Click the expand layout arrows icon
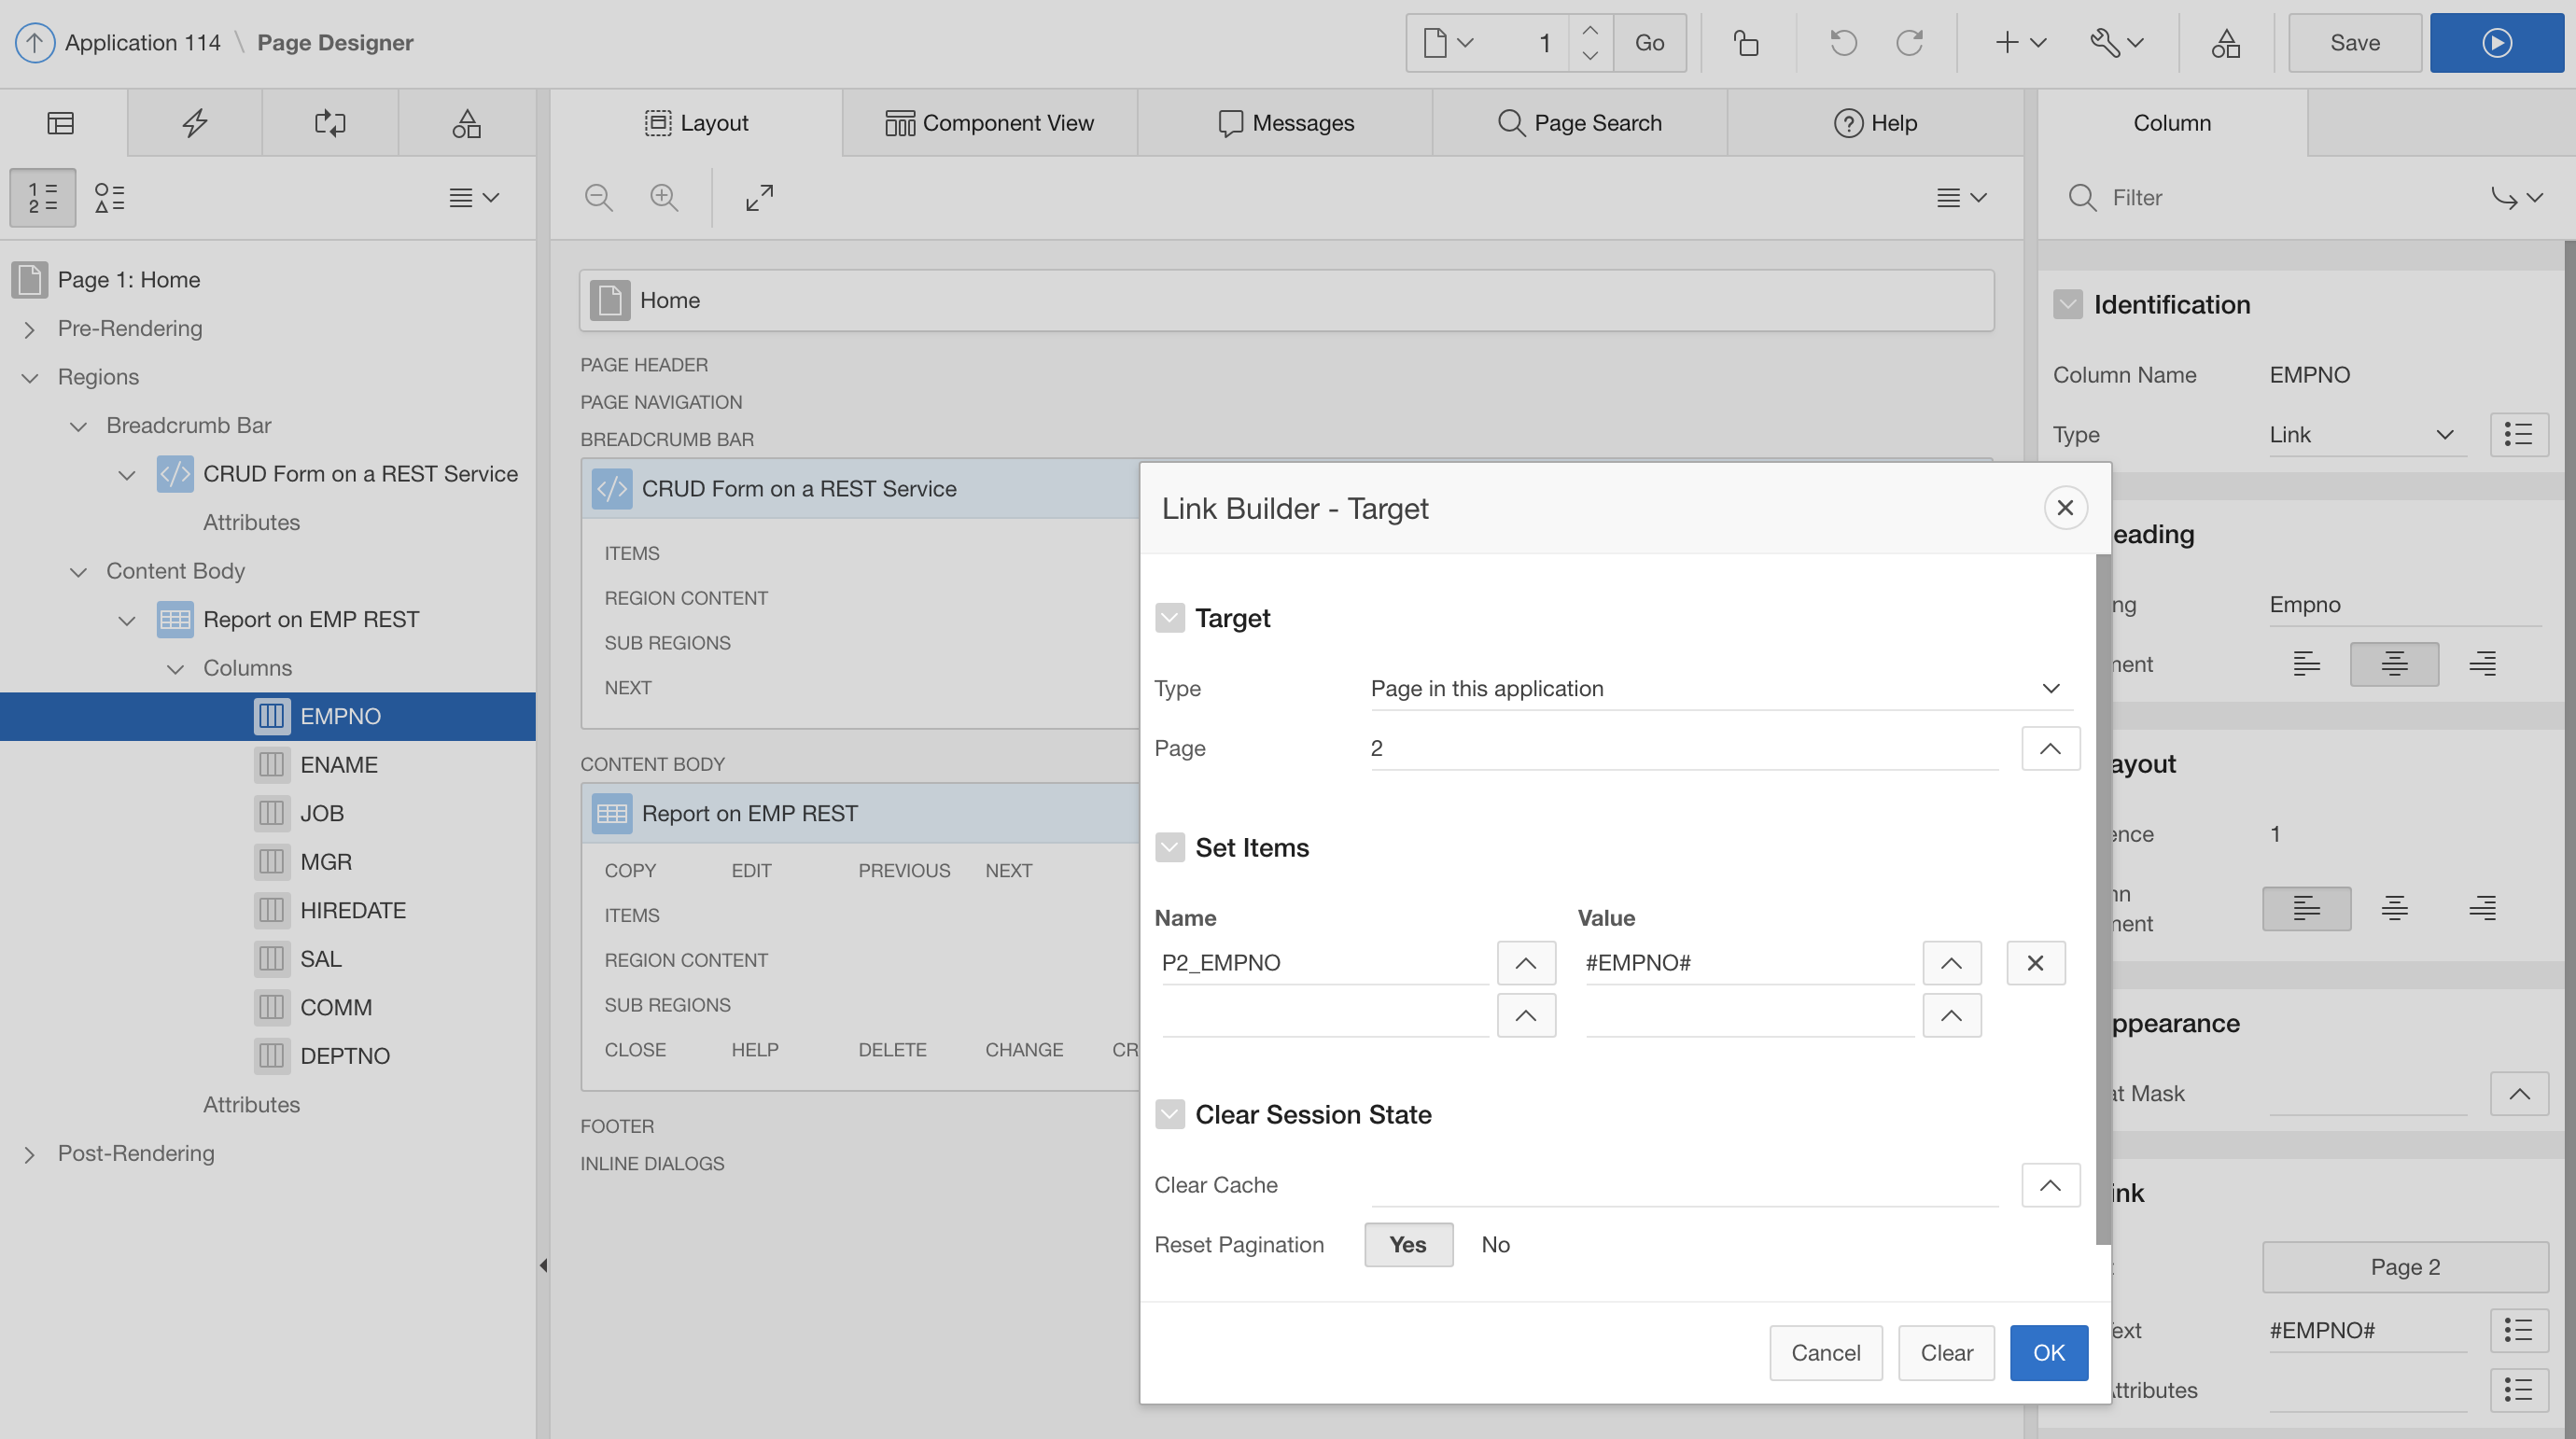This screenshot has height=1439, width=2576. (759, 197)
